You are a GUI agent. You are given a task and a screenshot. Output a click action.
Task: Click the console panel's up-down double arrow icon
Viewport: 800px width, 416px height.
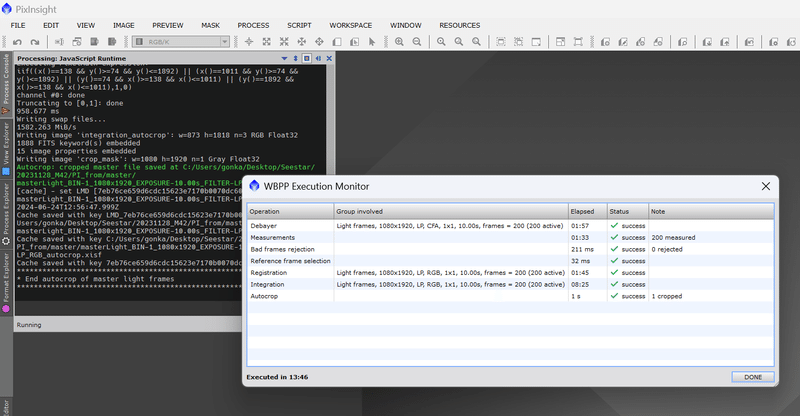click(x=295, y=58)
